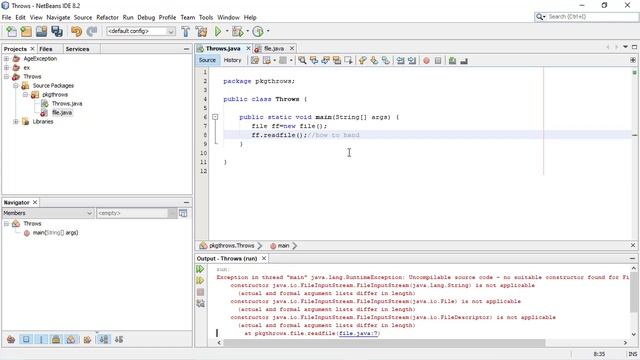
Task: Toggle Show Inherited Members in Navigator
Action: point(11,339)
